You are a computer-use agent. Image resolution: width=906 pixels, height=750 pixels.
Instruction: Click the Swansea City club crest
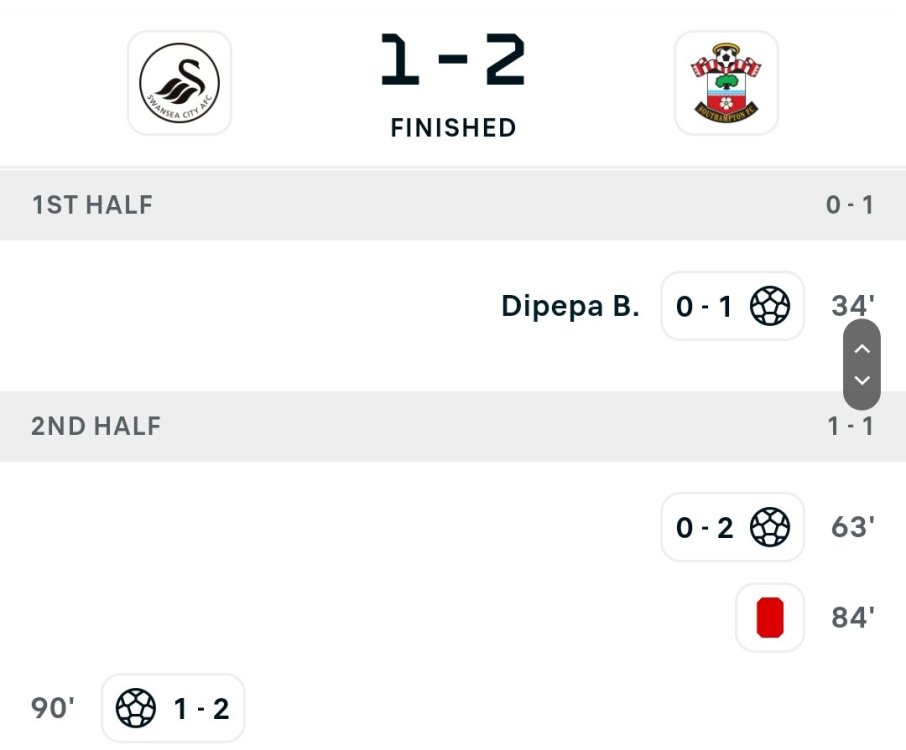click(179, 83)
